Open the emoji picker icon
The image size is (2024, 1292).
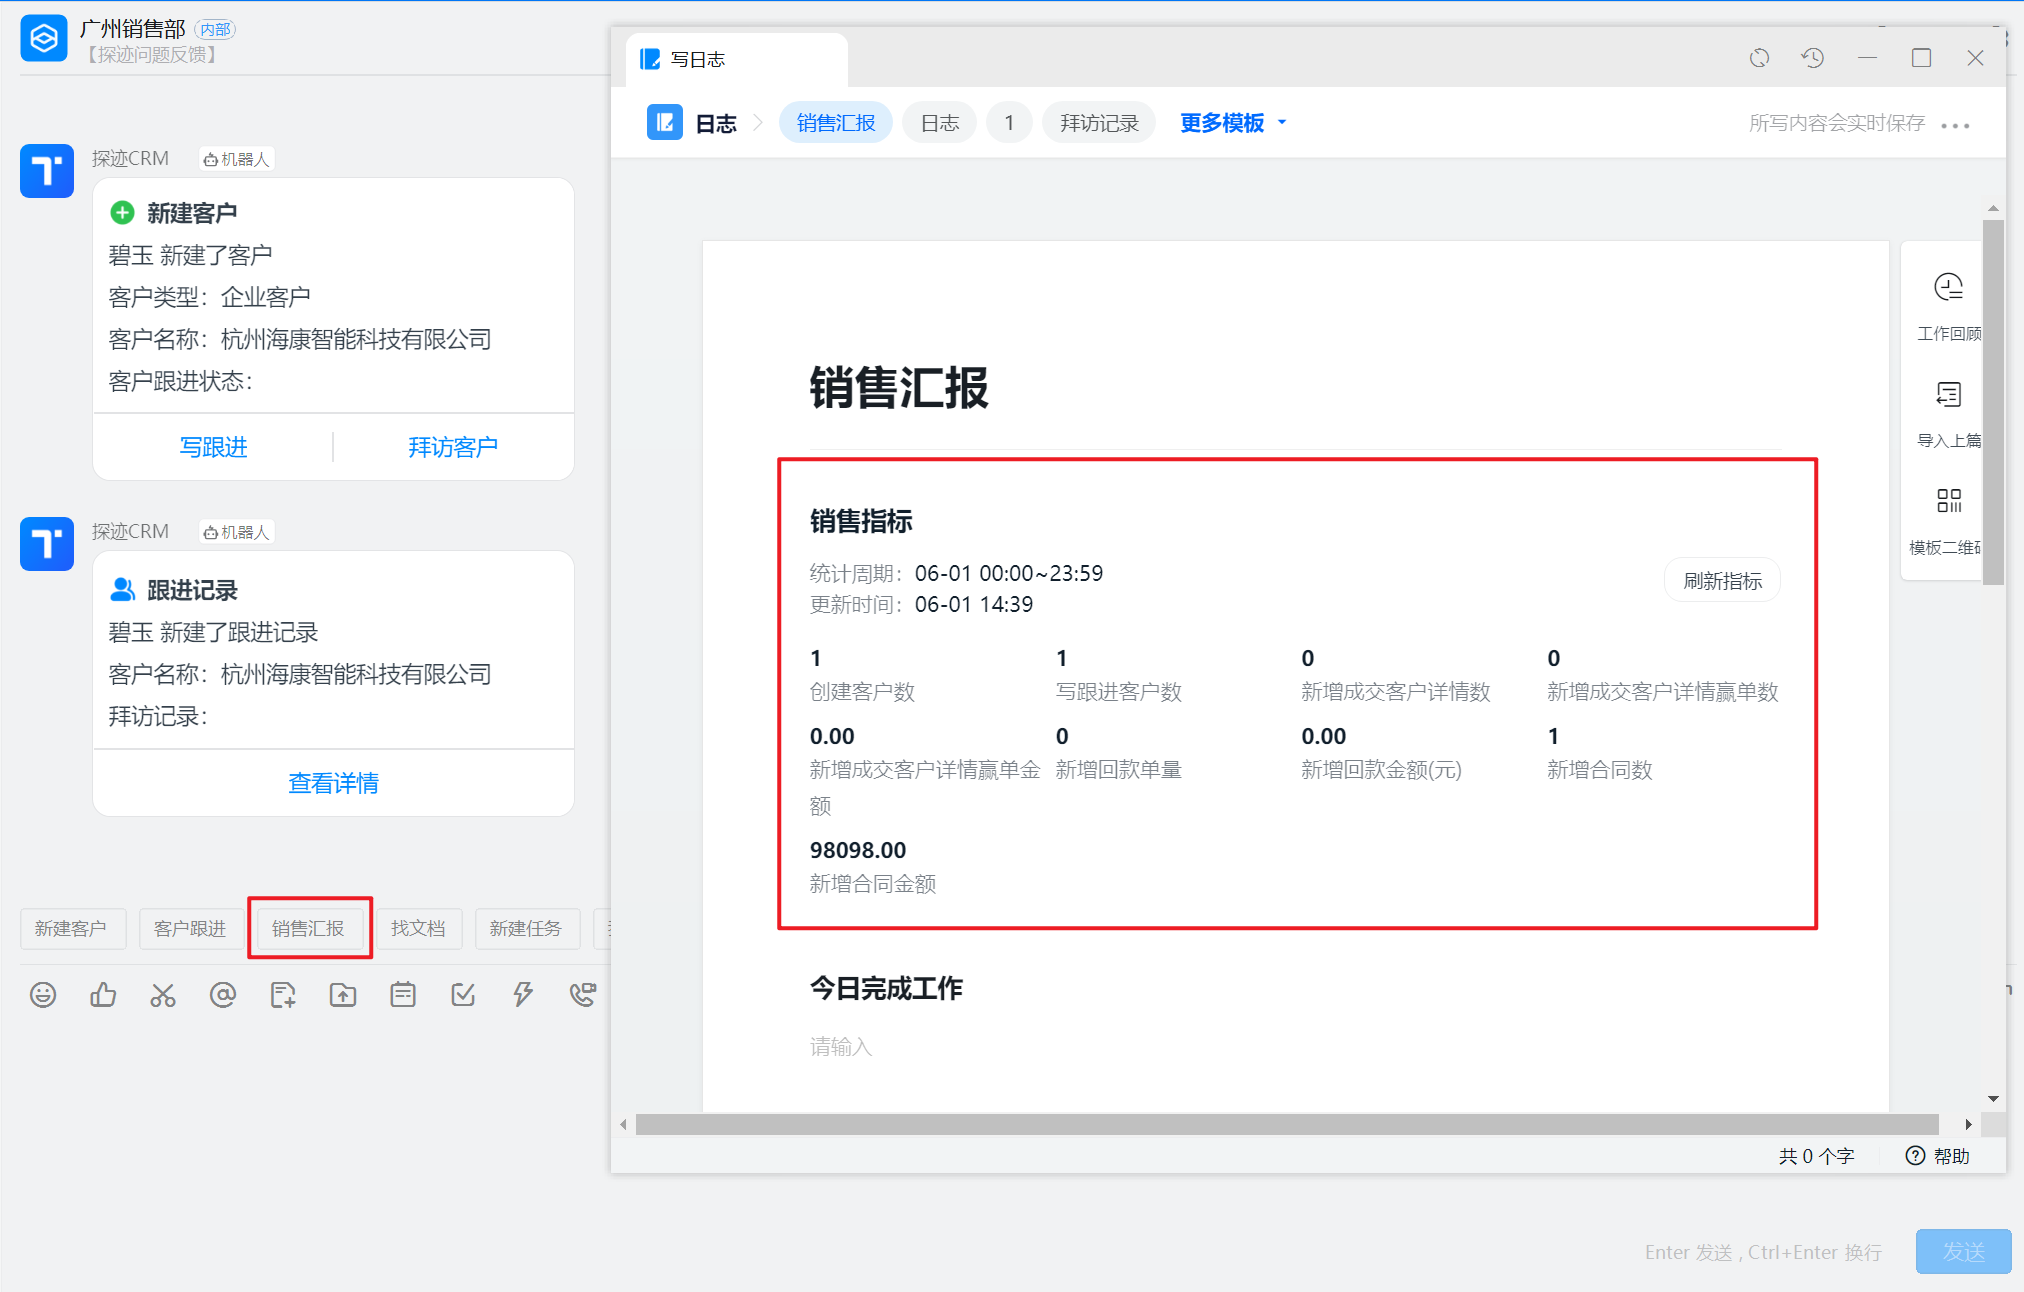point(43,994)
